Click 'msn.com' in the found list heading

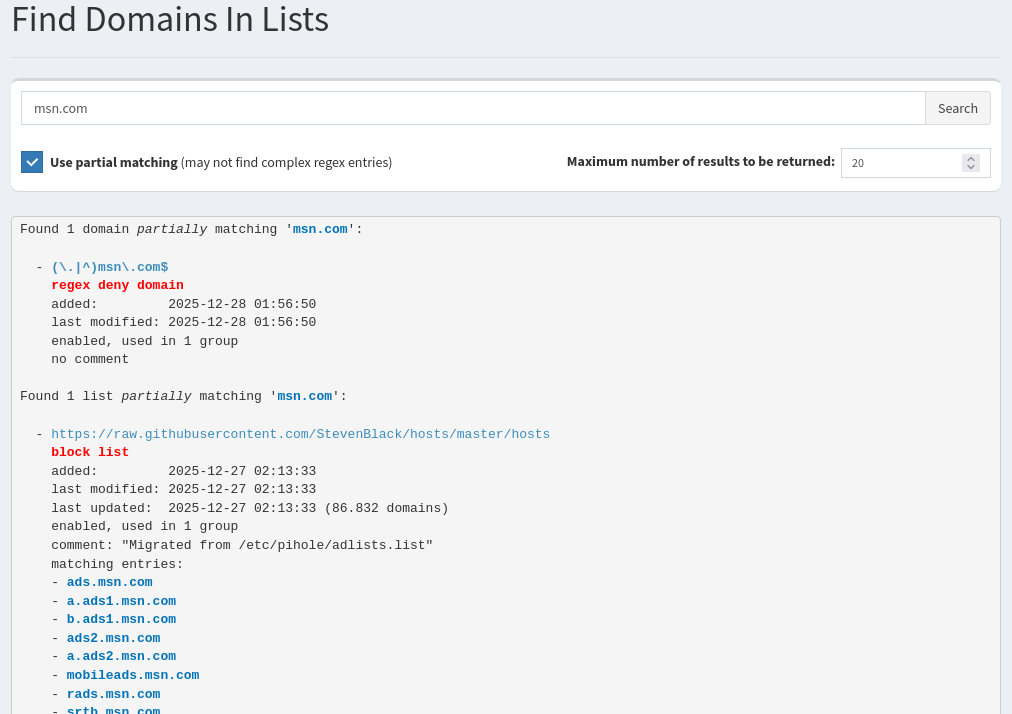coord(304,396)
